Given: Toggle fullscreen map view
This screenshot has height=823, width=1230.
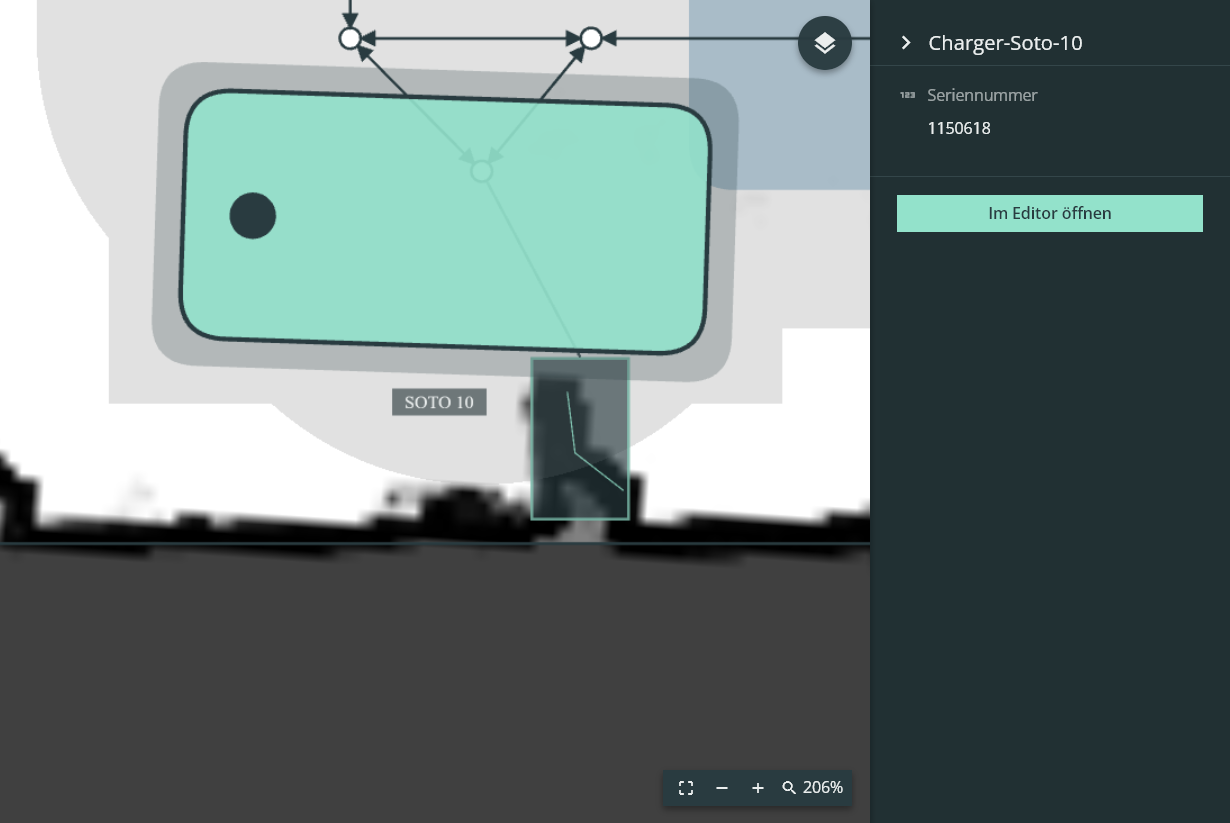Looking at the screenshot, I should [x=686, y=788].
